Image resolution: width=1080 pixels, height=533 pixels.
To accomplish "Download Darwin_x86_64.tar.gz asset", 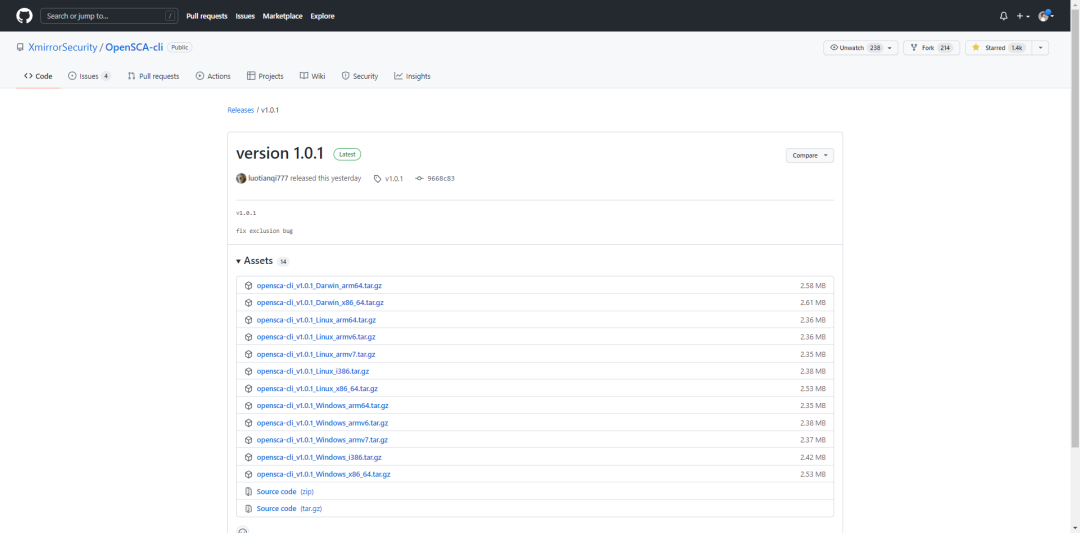I will 320,302.
